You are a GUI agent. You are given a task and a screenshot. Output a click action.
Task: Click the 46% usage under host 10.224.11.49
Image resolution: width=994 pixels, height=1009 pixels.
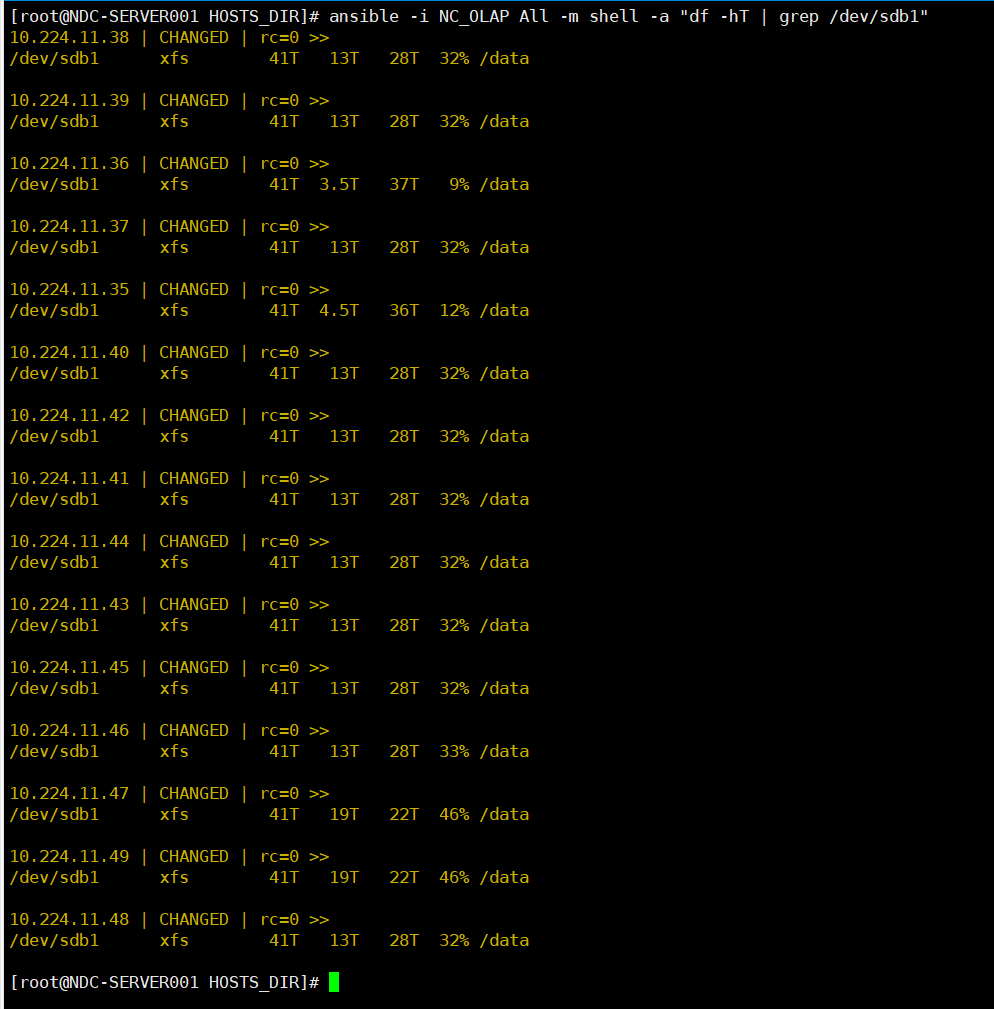click(454, 877)
